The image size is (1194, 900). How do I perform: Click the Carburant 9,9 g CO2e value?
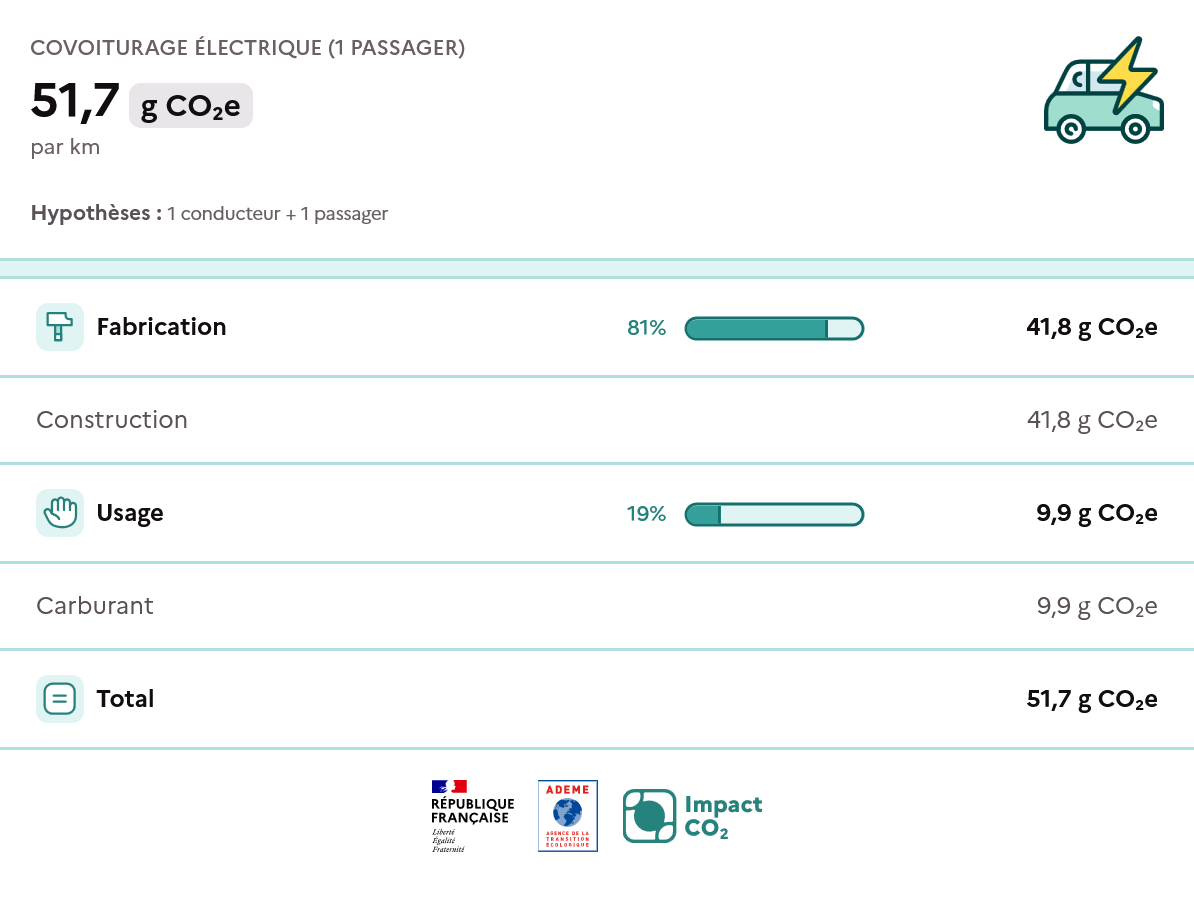1097,606
